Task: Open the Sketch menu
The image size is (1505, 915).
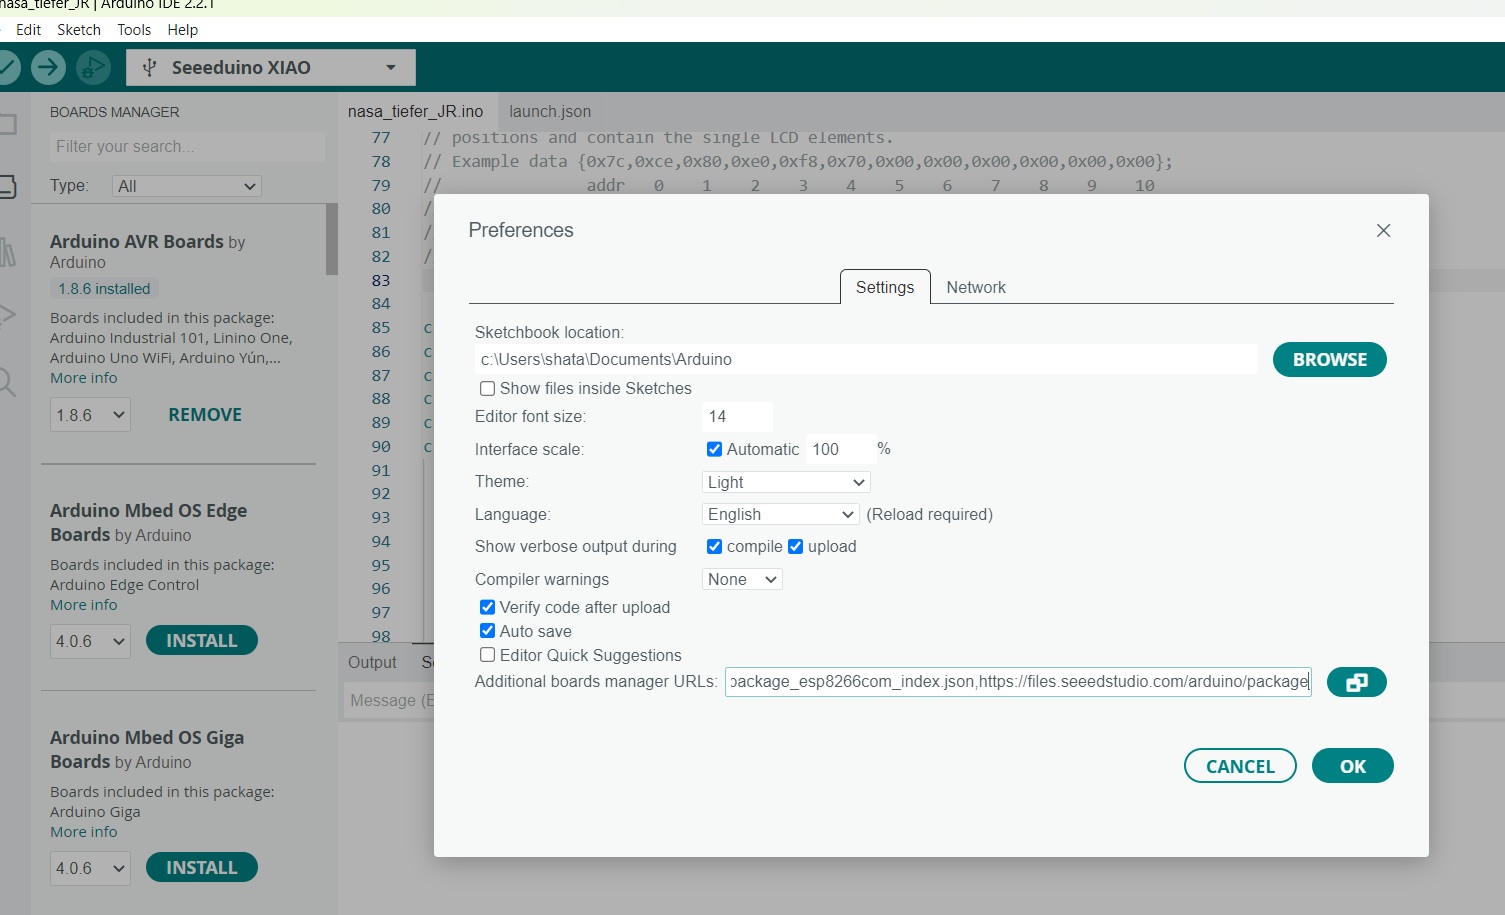Action: click(79, 30)
